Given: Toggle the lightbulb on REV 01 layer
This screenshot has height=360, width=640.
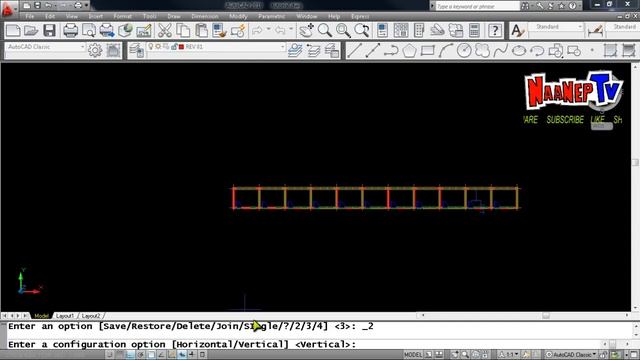Looking at the screenshot, I should pyautogui.click(x=151, y=47).
